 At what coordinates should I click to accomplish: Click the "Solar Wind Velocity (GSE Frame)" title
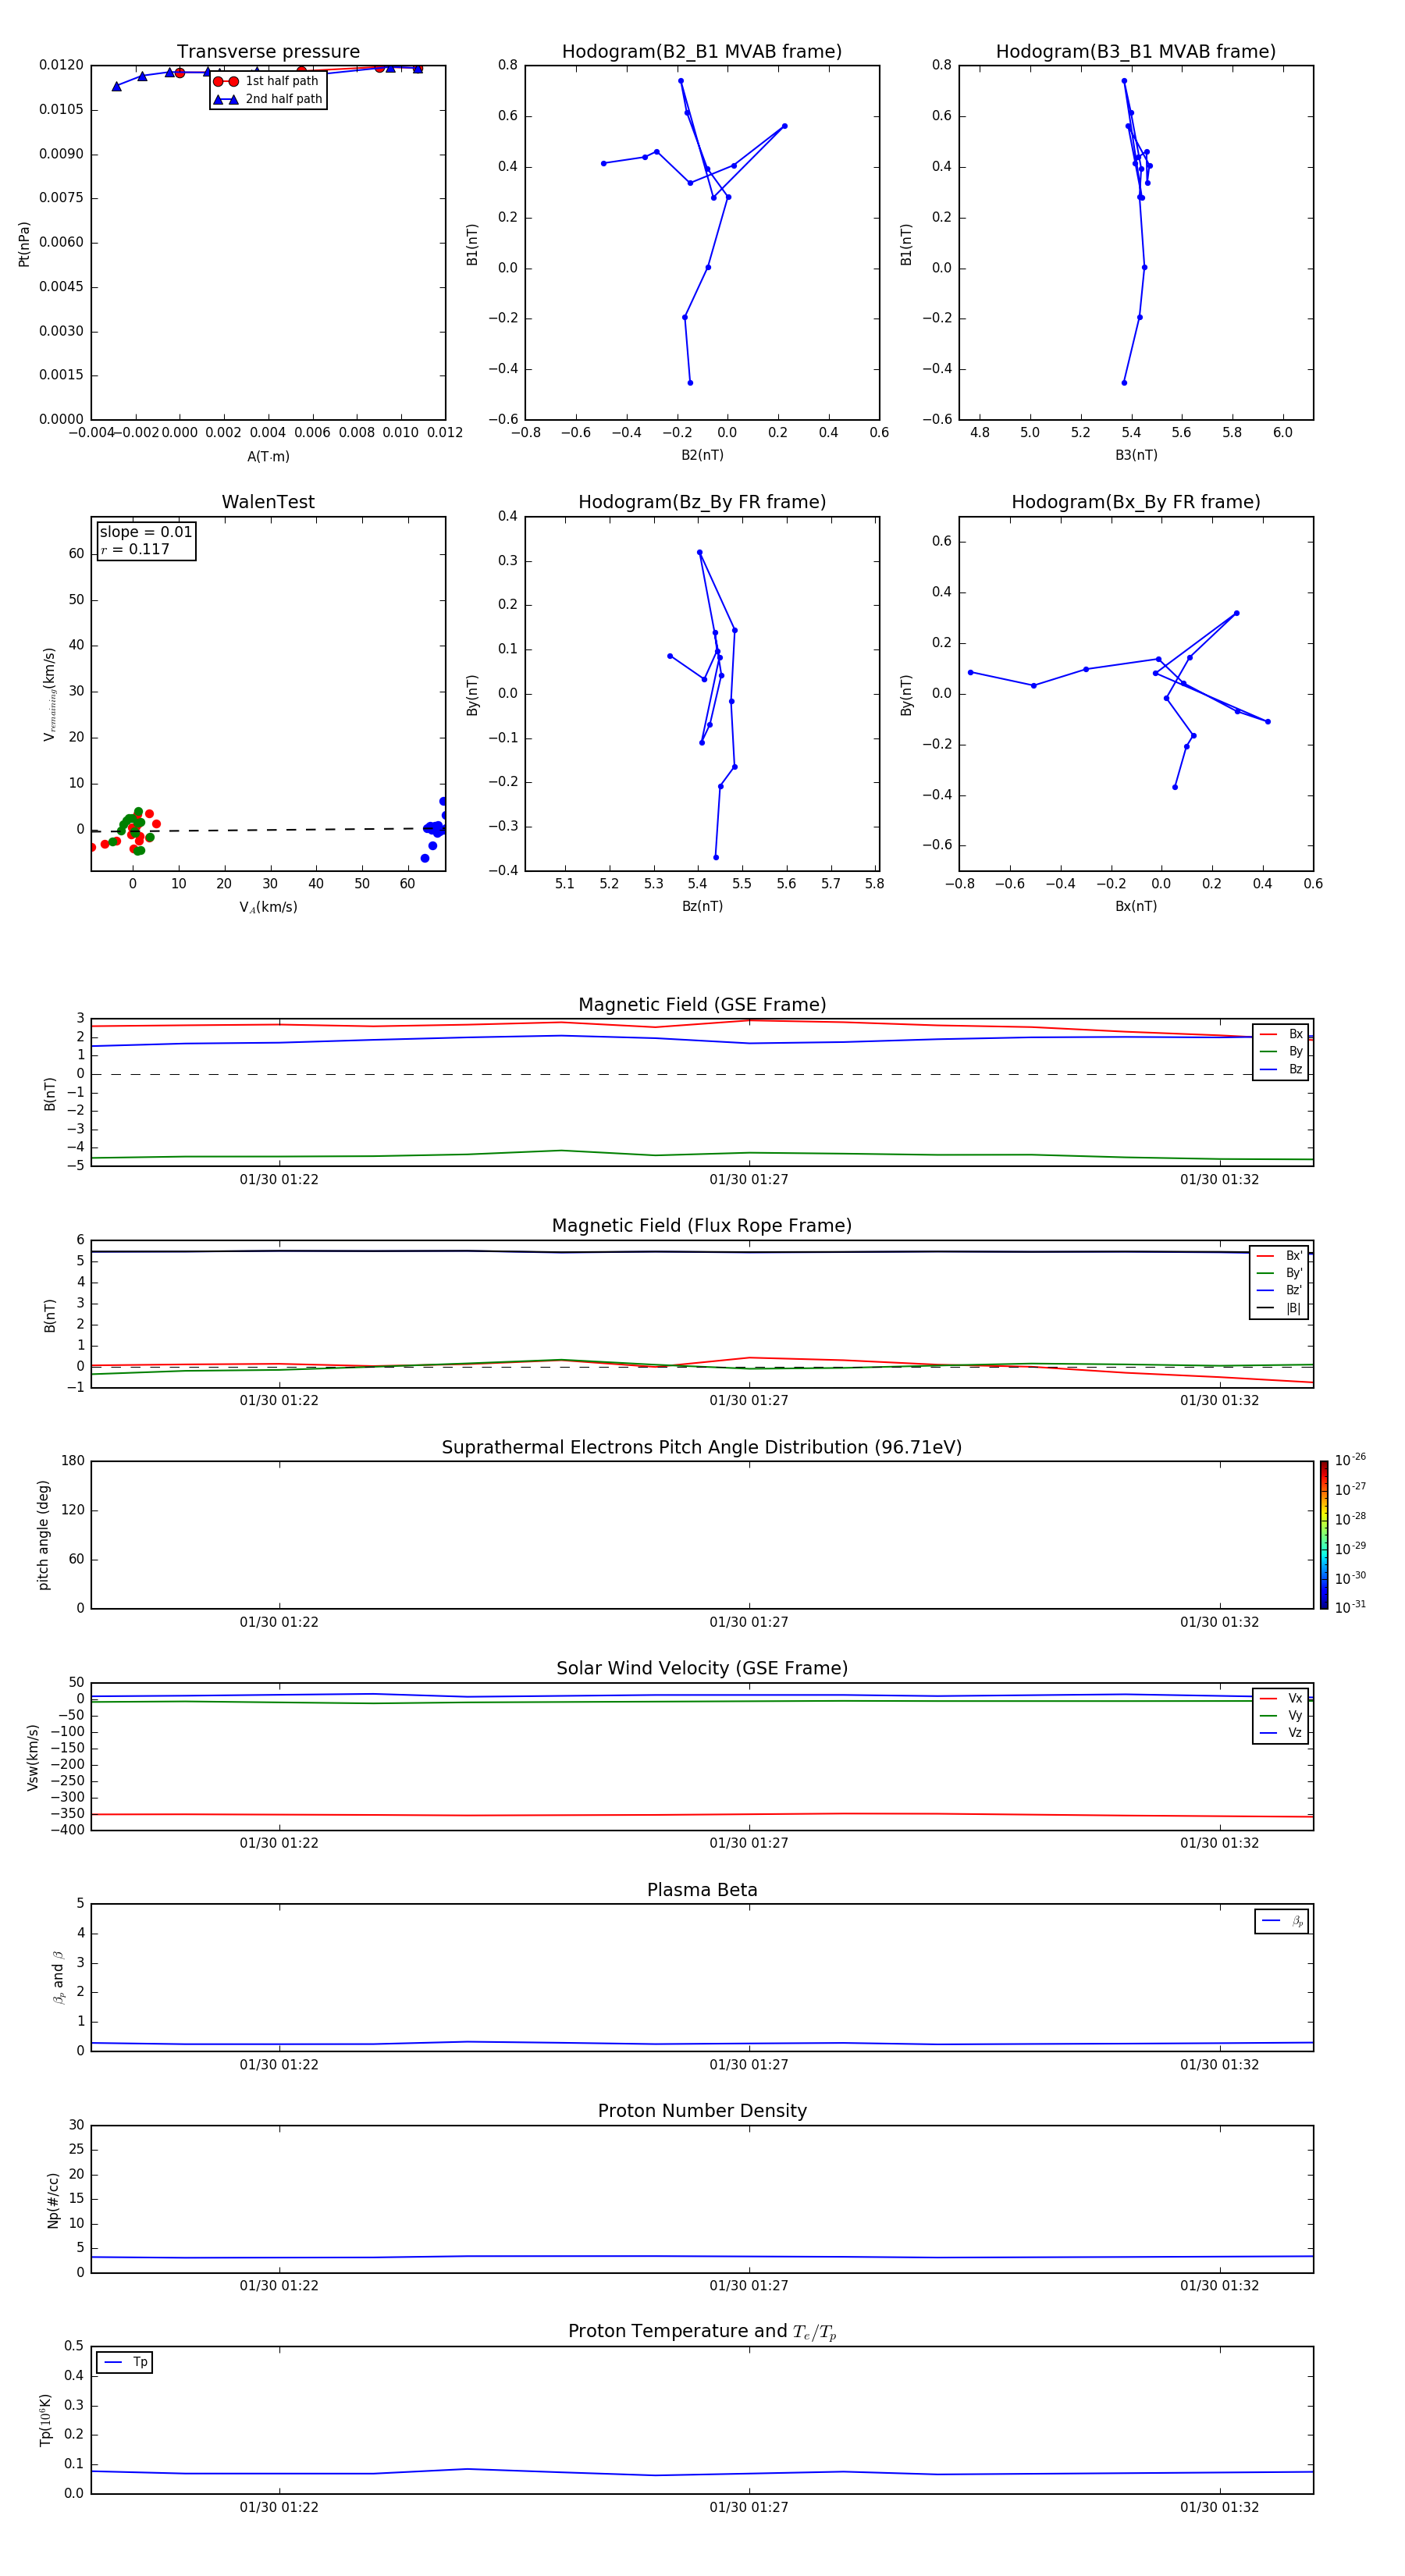[x=702, y=1669]
